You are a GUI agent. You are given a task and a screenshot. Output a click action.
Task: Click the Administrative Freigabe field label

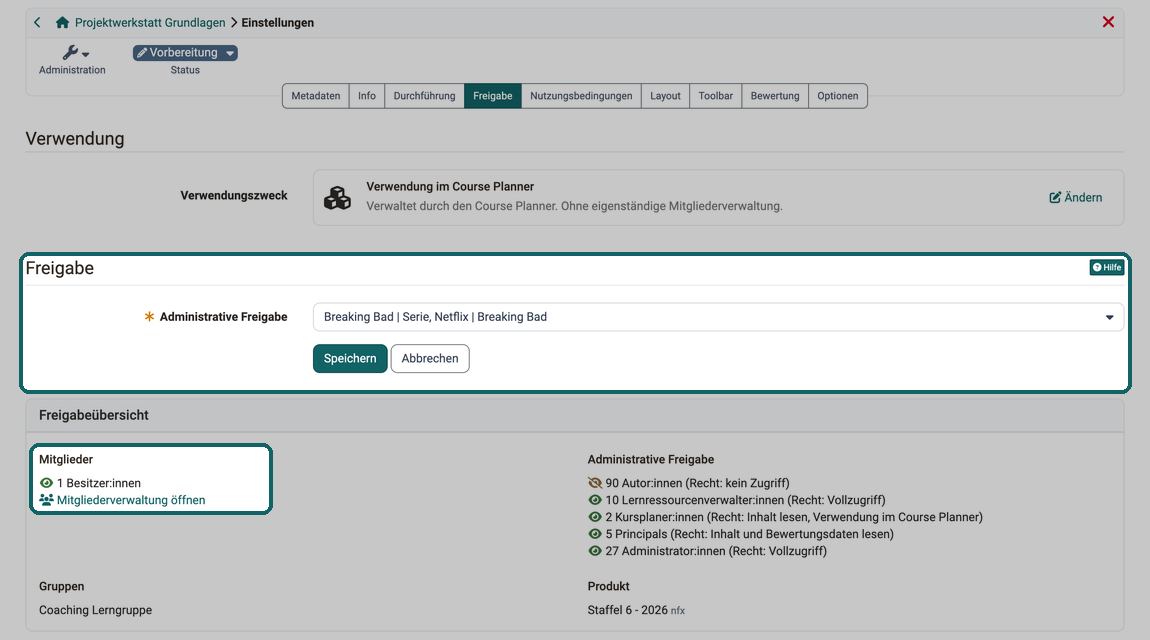pyautogui.click(x=224, y=317)
